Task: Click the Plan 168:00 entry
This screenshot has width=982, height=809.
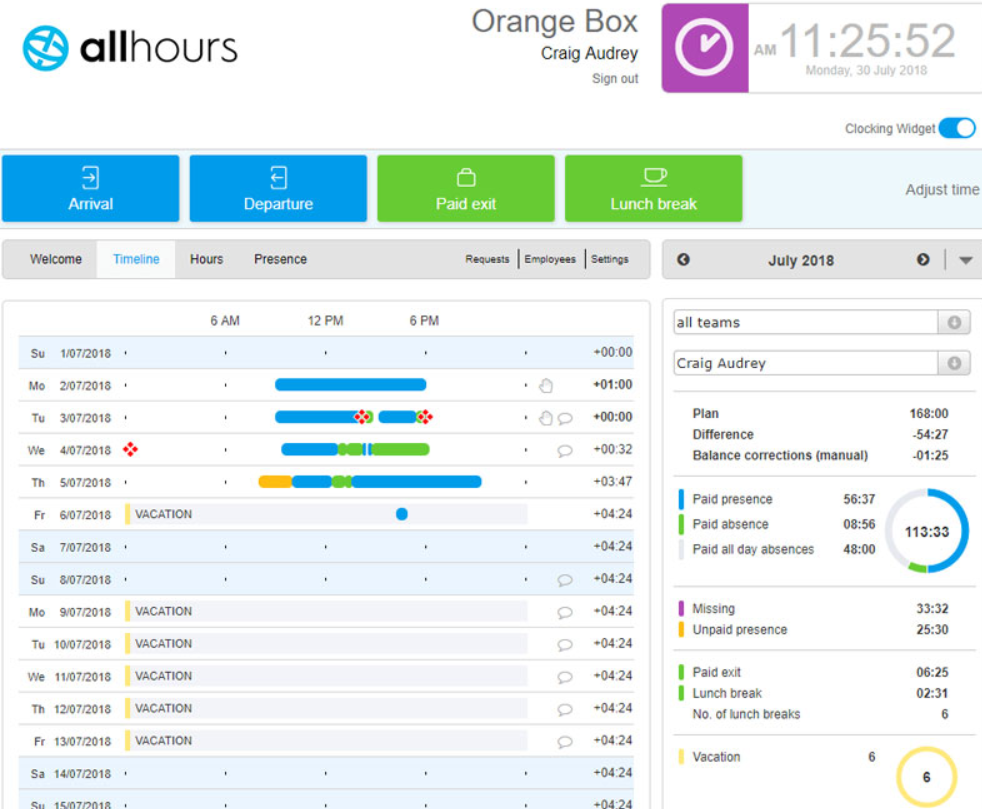Action: [x=820, y=413]
